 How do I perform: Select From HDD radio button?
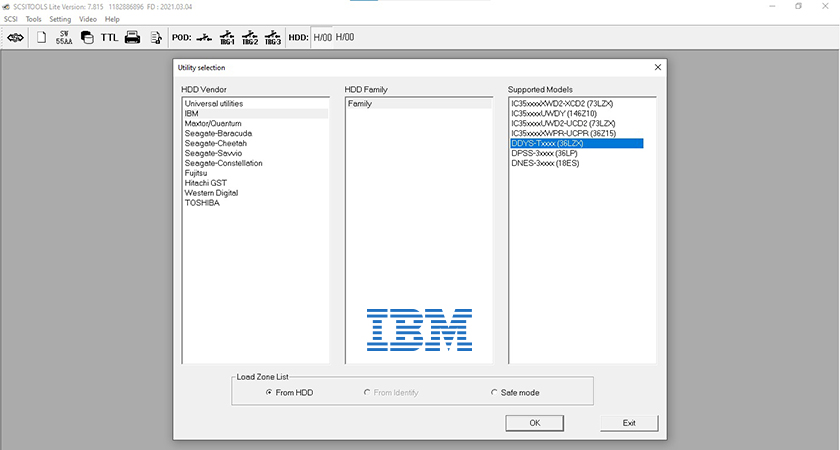click(x=289, y=393)
